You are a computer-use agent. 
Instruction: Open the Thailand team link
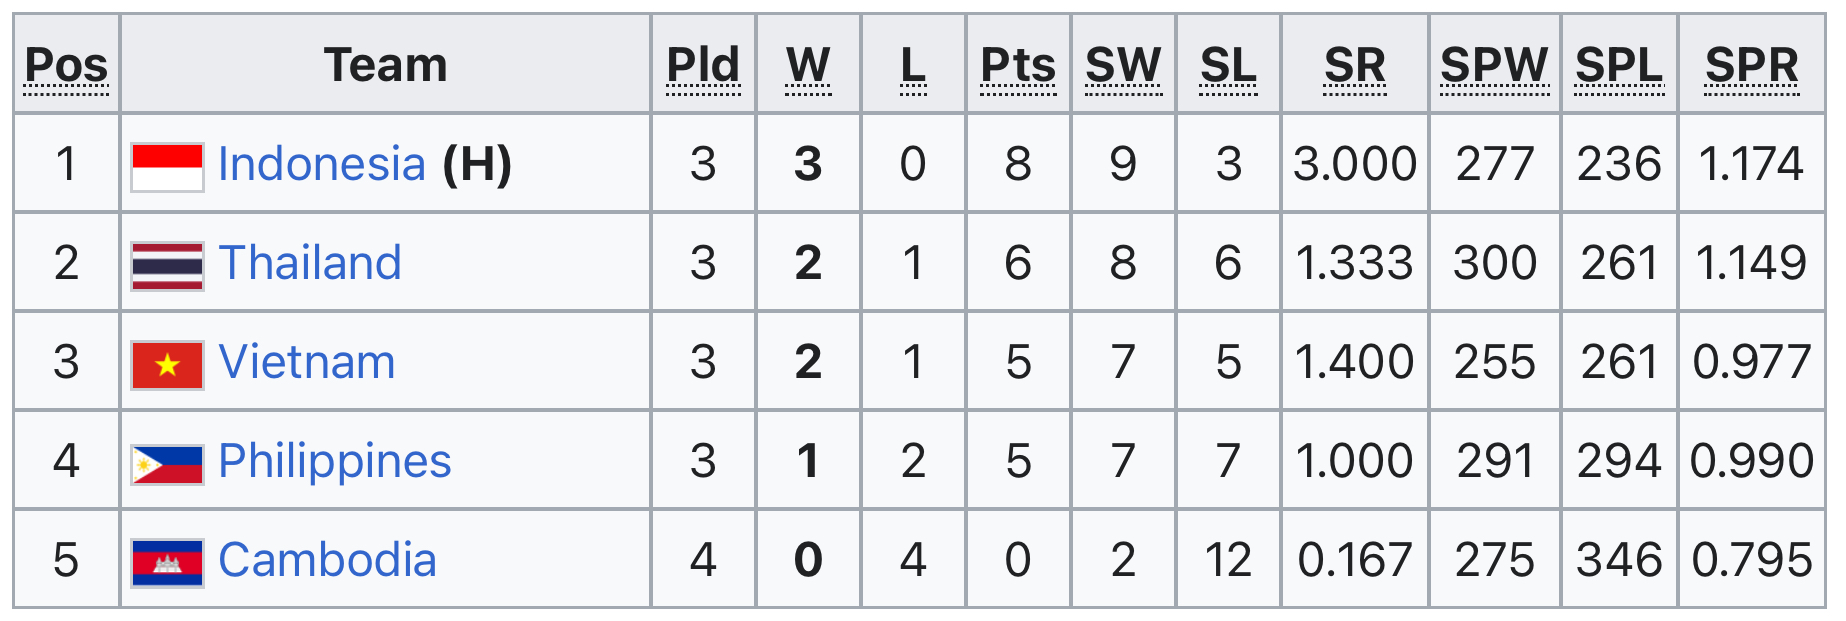(310, 263)
